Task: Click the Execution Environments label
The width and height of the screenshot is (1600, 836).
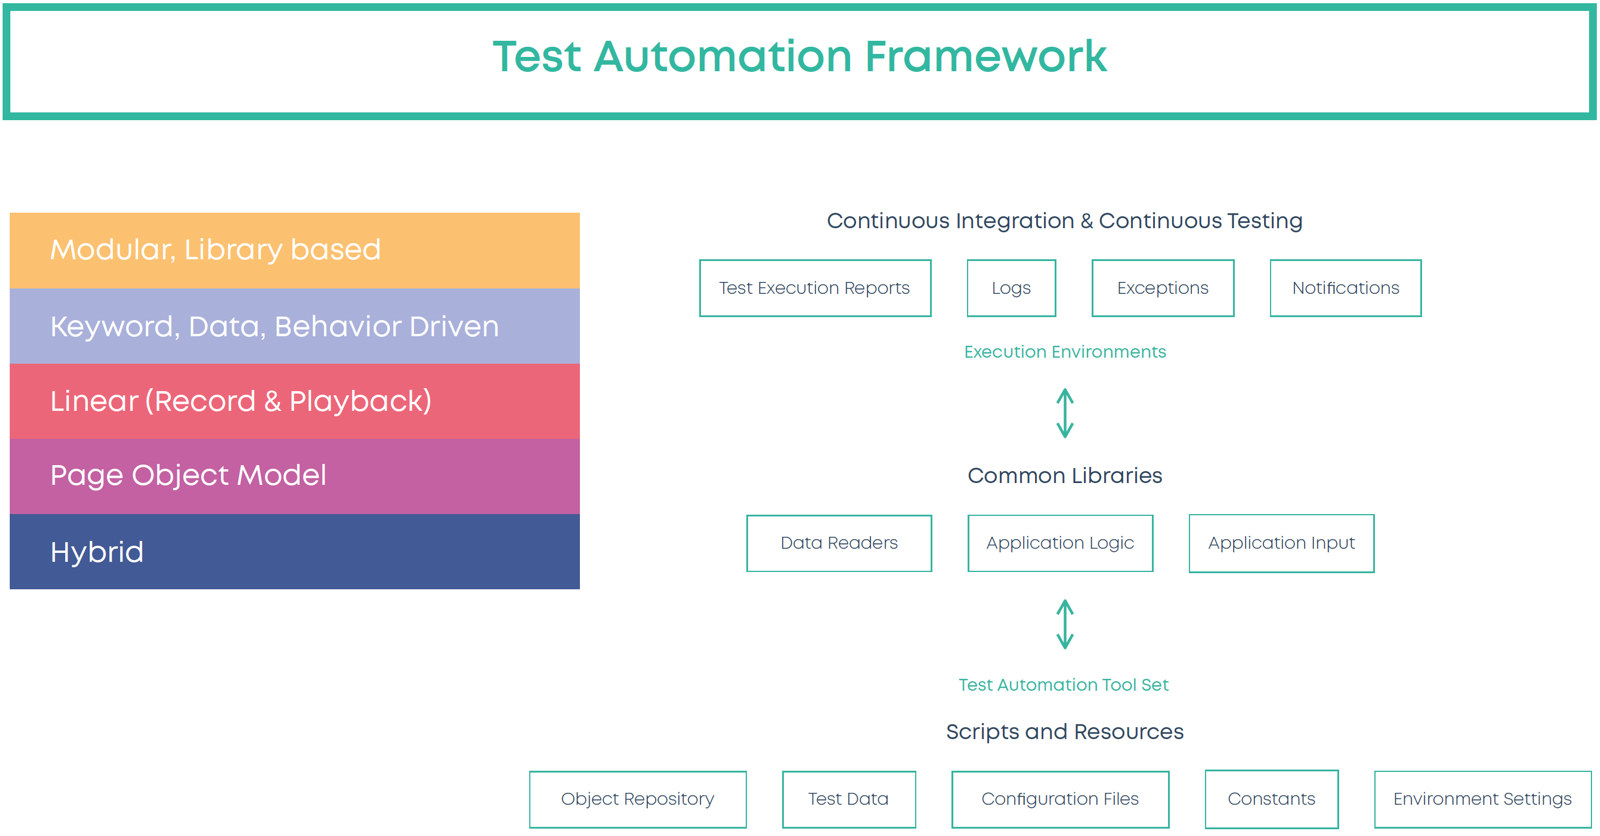Action: pyautogui.click(x=1065, y=352)
